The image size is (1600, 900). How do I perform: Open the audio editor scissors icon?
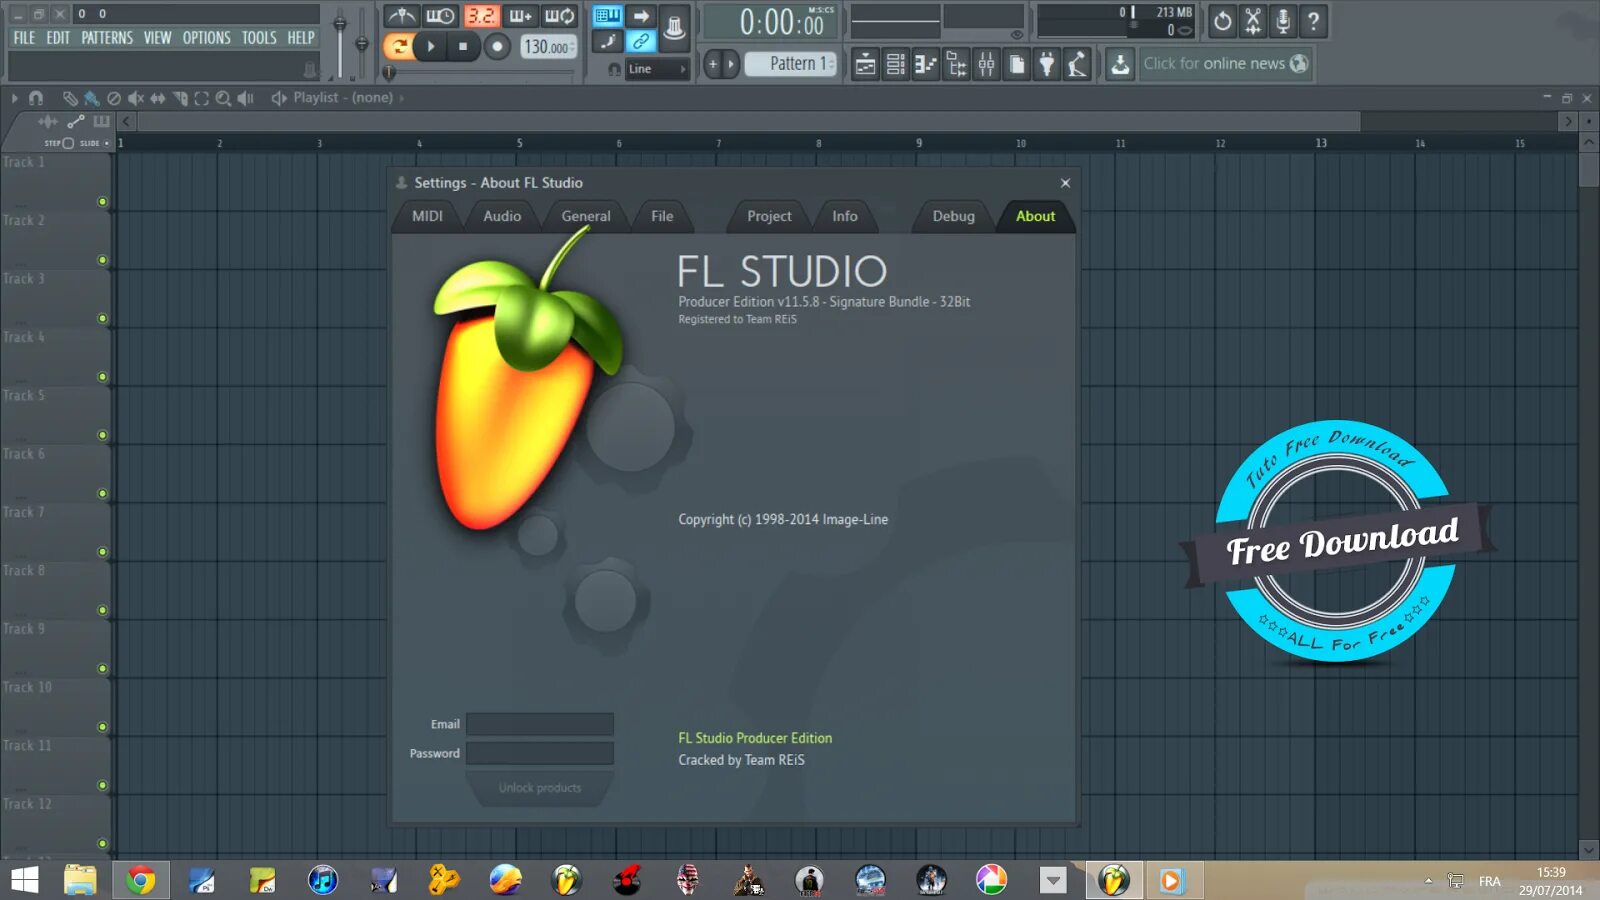pos(1253,20)
